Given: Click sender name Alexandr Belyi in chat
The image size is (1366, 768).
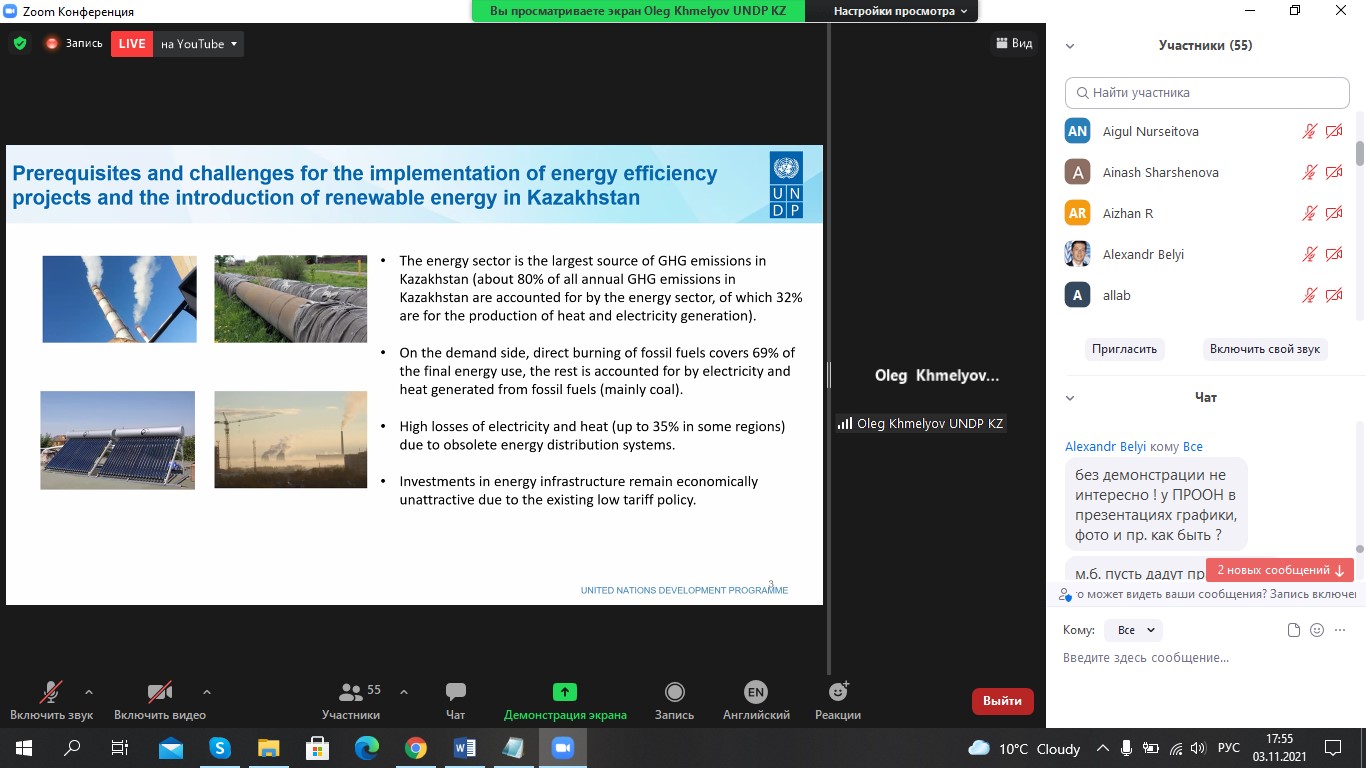Looking at the screenshot, I should tap(1105, 447).
